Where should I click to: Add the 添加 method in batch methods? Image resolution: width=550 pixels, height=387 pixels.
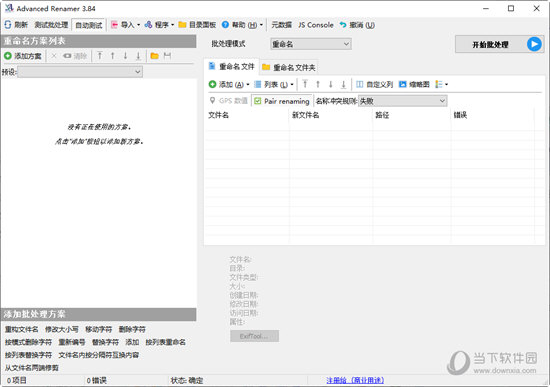(132, 342)
